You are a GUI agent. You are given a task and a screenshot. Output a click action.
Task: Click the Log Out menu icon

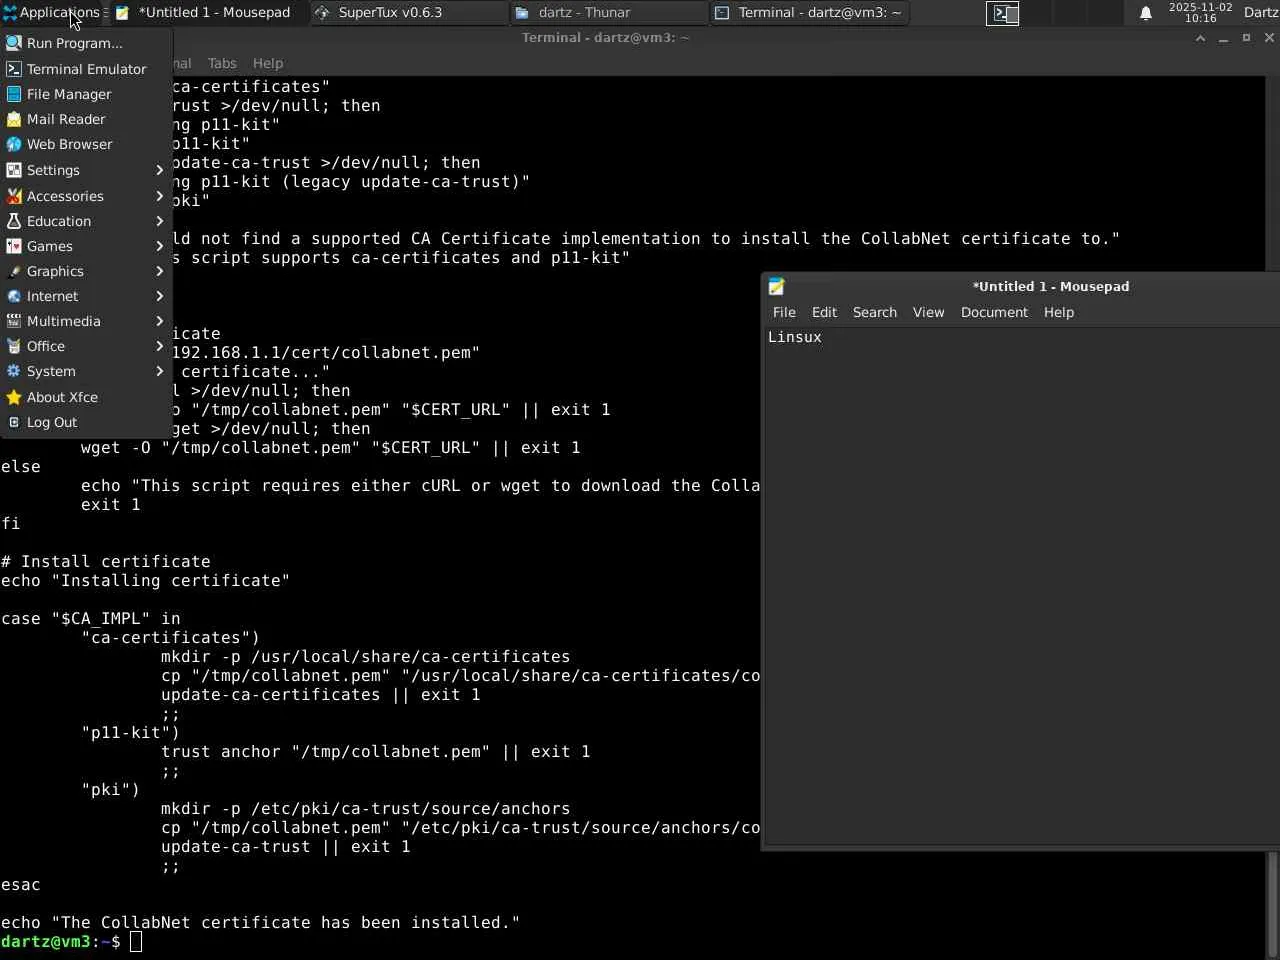(x=14, y=422)
